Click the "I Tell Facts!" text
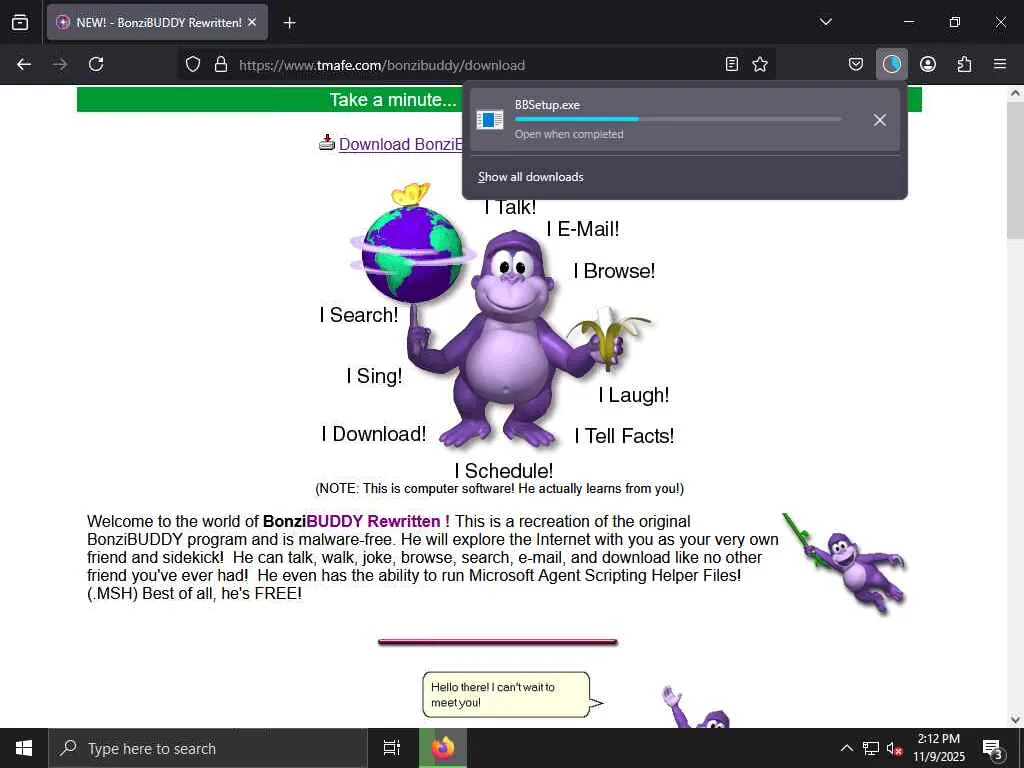The width and height of the screenshot is (1024, 768). (624, 436)
